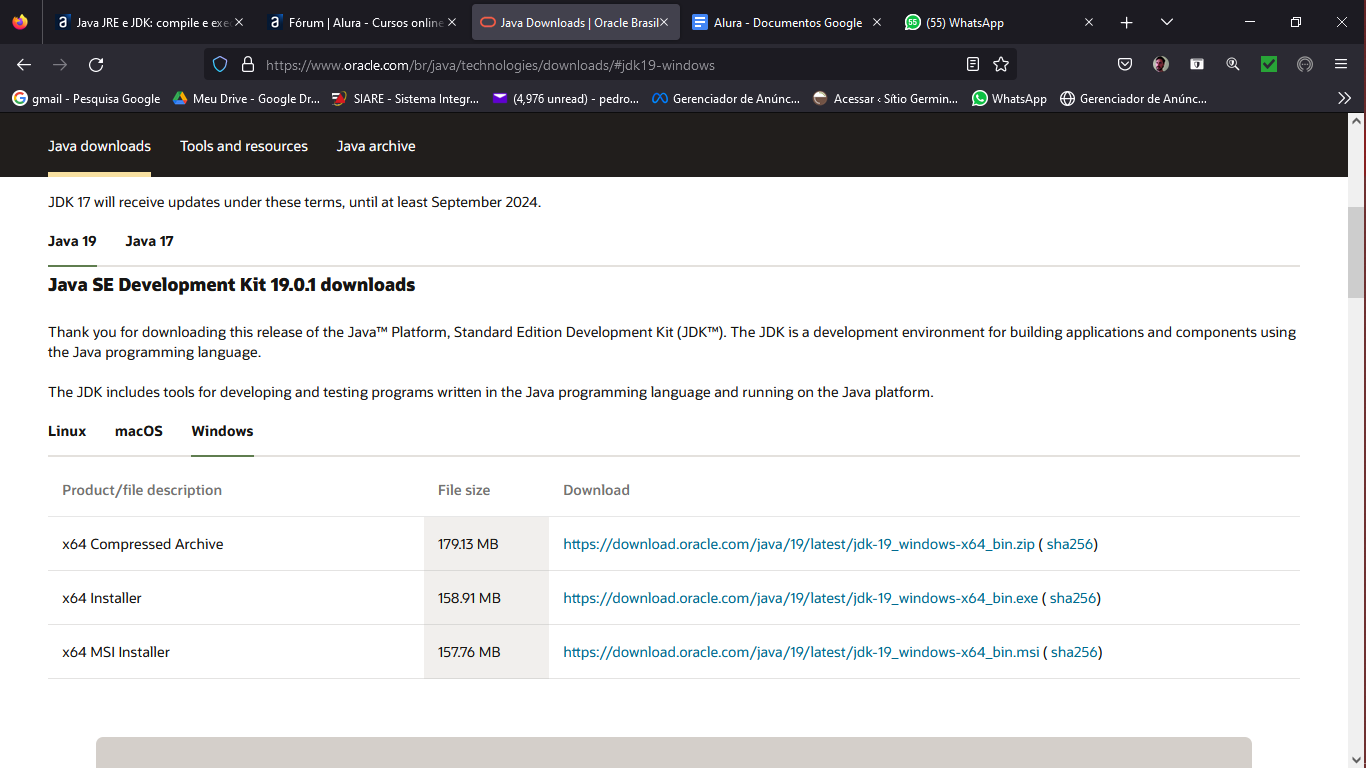The height and width of the screenshot is (768, 1366).
Task: Select the Windows platform tab
Action: [x=222, y=431]
